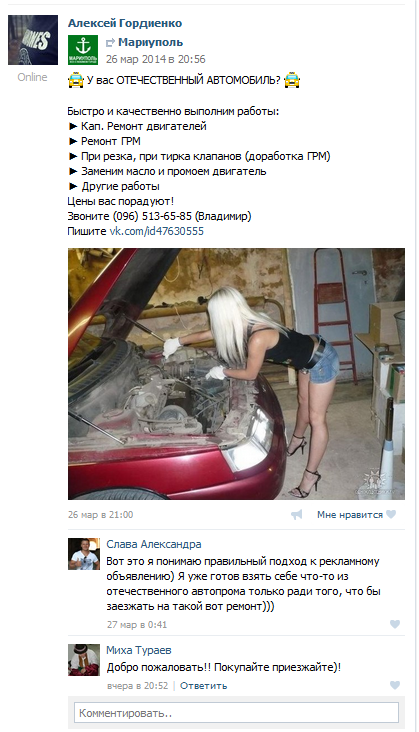Screen dimensions: 419x732
Task: Click the megaphone share icon under the post
Action: pos(297,514)
